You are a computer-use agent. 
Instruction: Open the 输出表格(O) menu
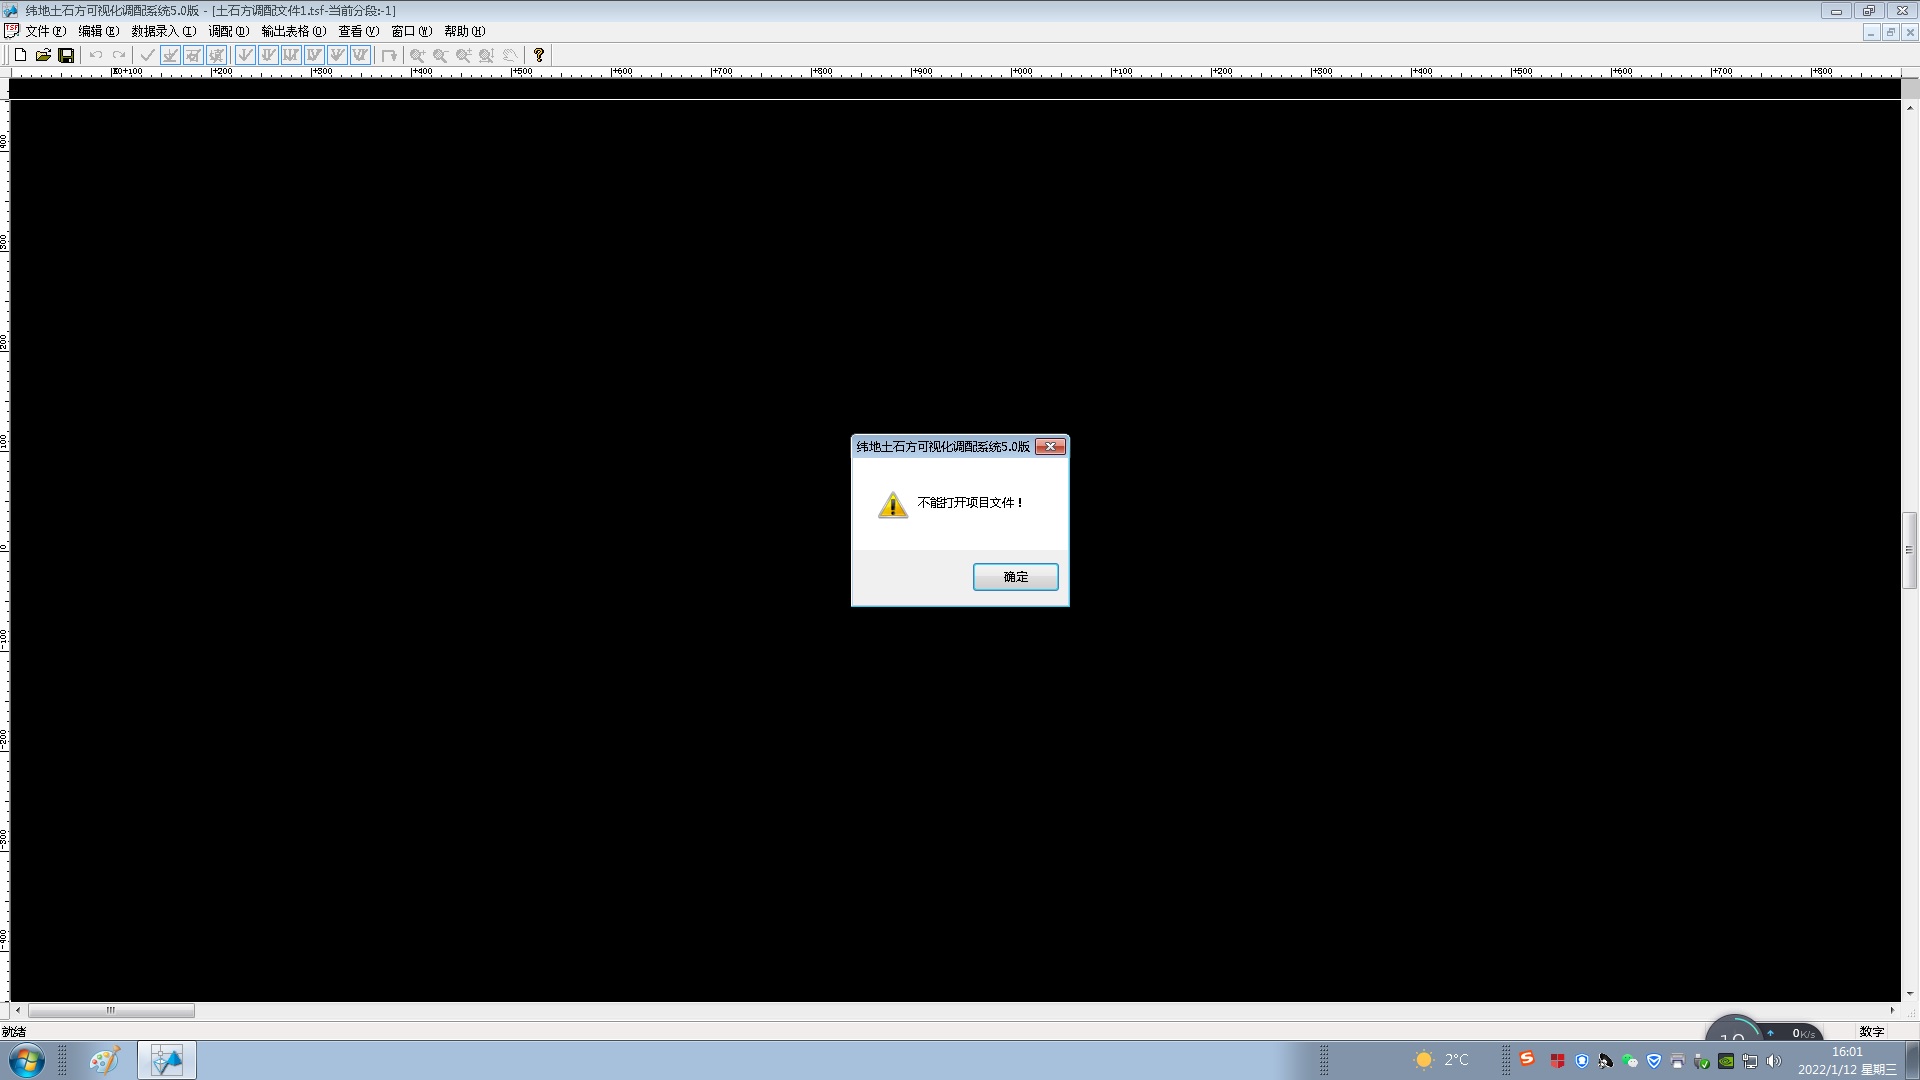[x=293, y=31]
